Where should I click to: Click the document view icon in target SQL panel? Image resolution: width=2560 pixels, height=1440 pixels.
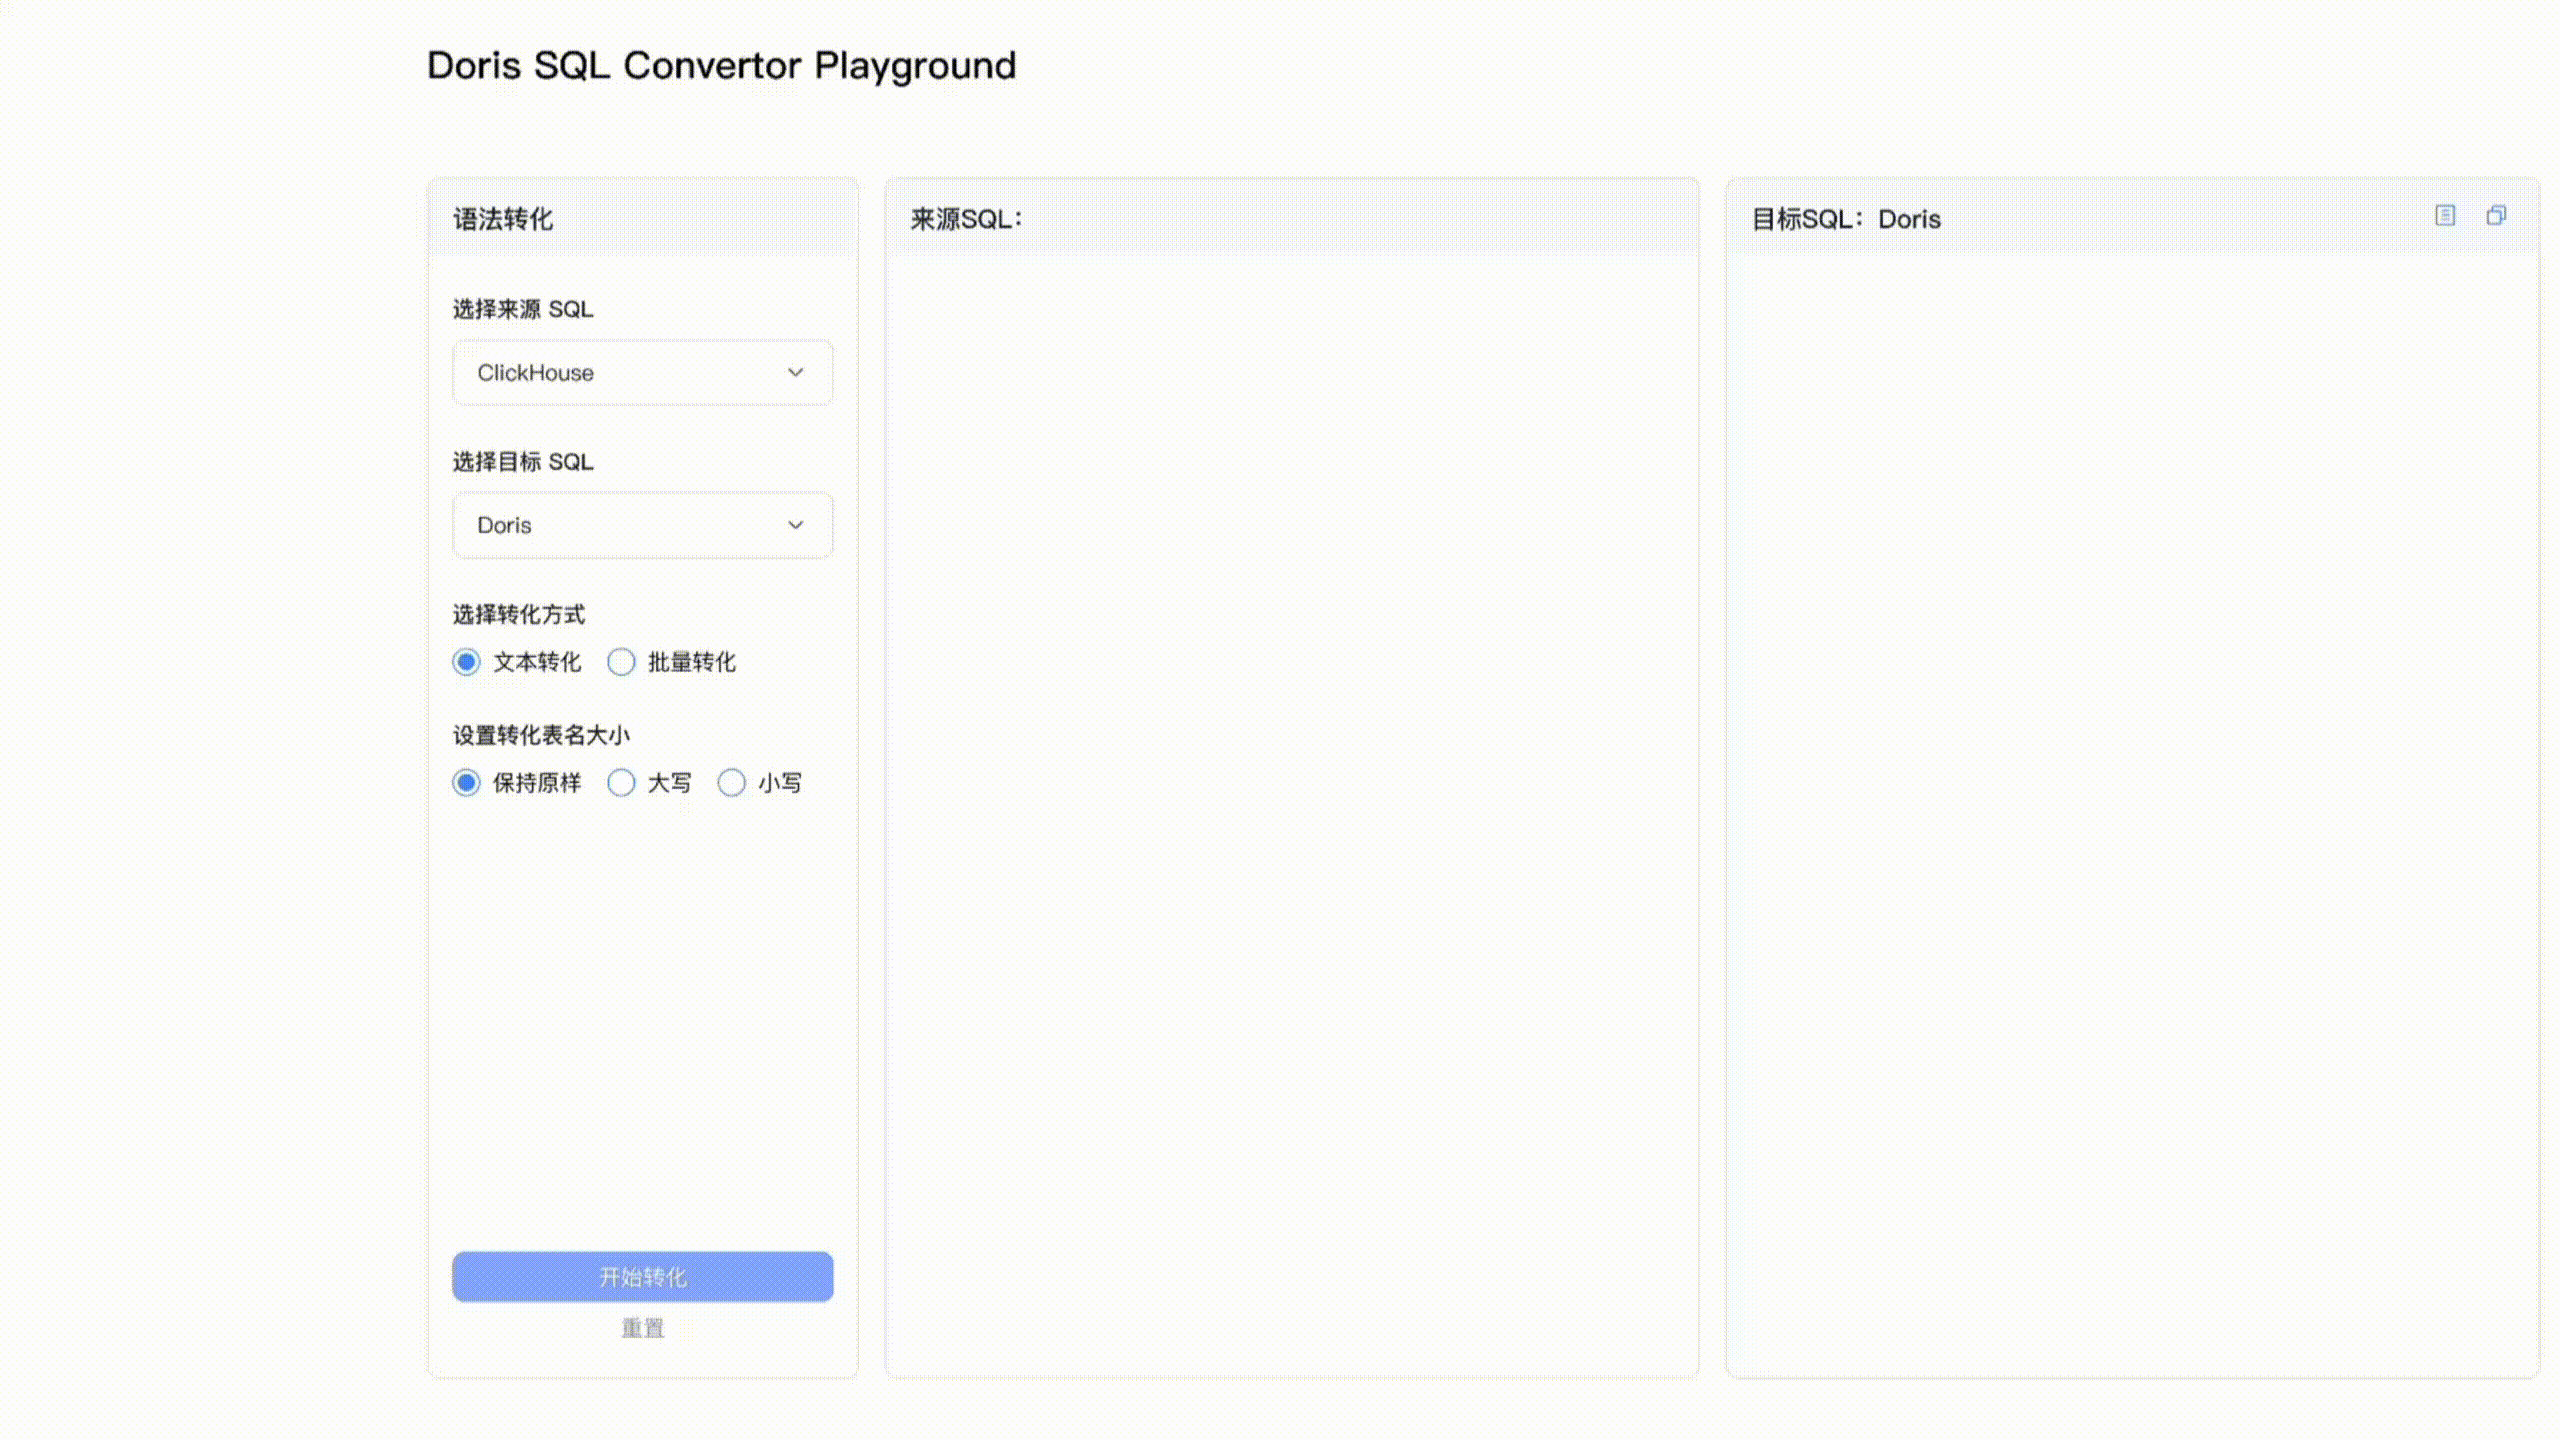point(2446,216)
